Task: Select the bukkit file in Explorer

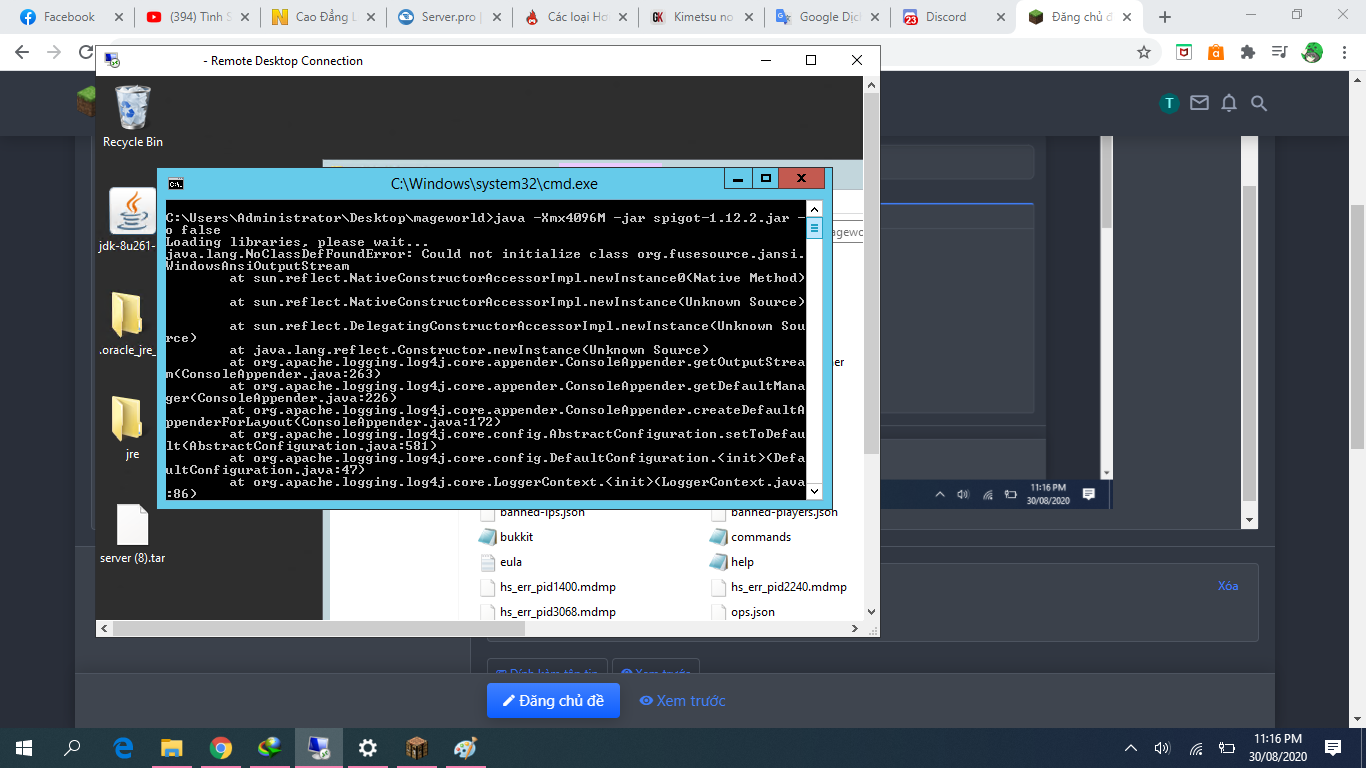Action: click(506, 537)
